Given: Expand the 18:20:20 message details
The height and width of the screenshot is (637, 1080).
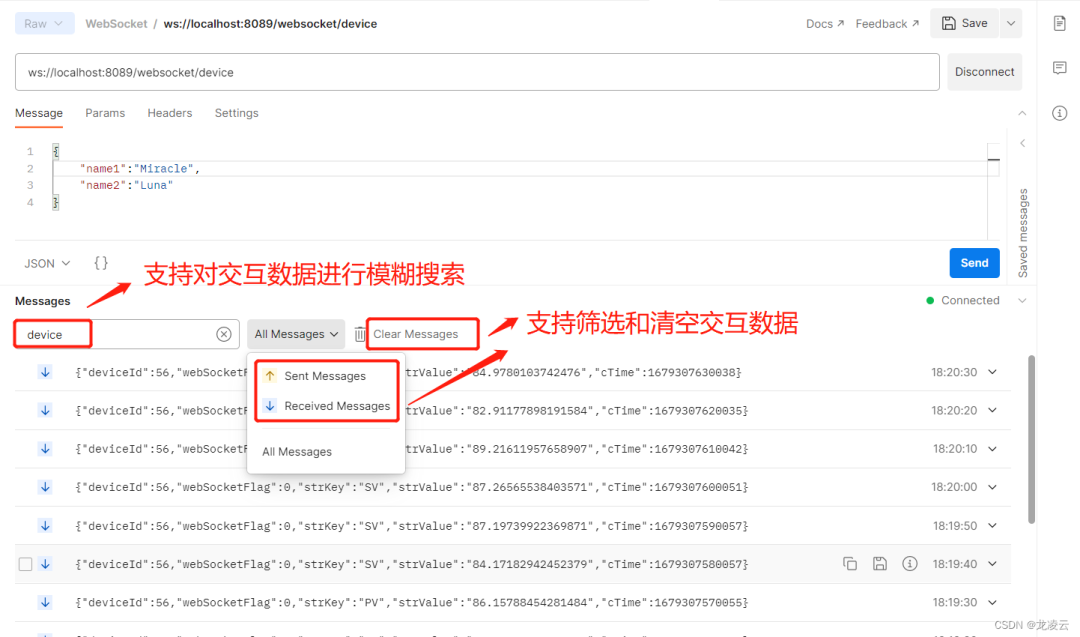Looking at the screenshot, I should (993, 410).
